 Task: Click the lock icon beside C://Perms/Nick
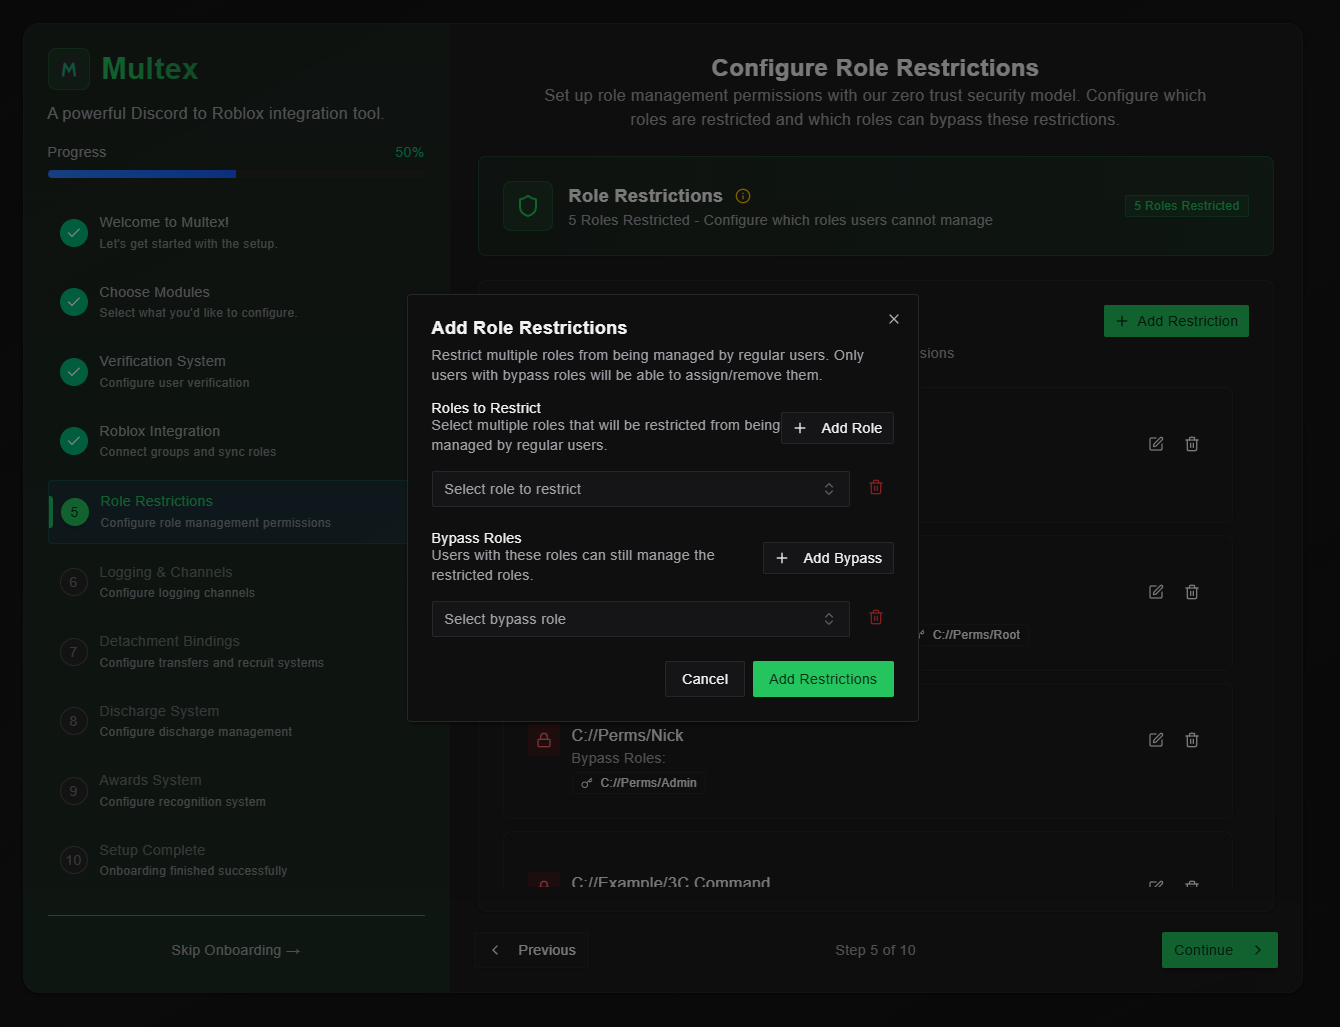(544, 741)
